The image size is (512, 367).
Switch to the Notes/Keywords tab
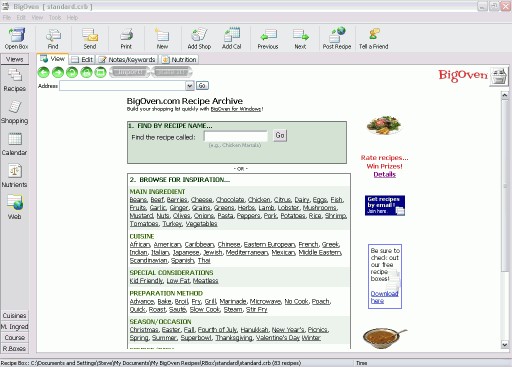point(128,60)
